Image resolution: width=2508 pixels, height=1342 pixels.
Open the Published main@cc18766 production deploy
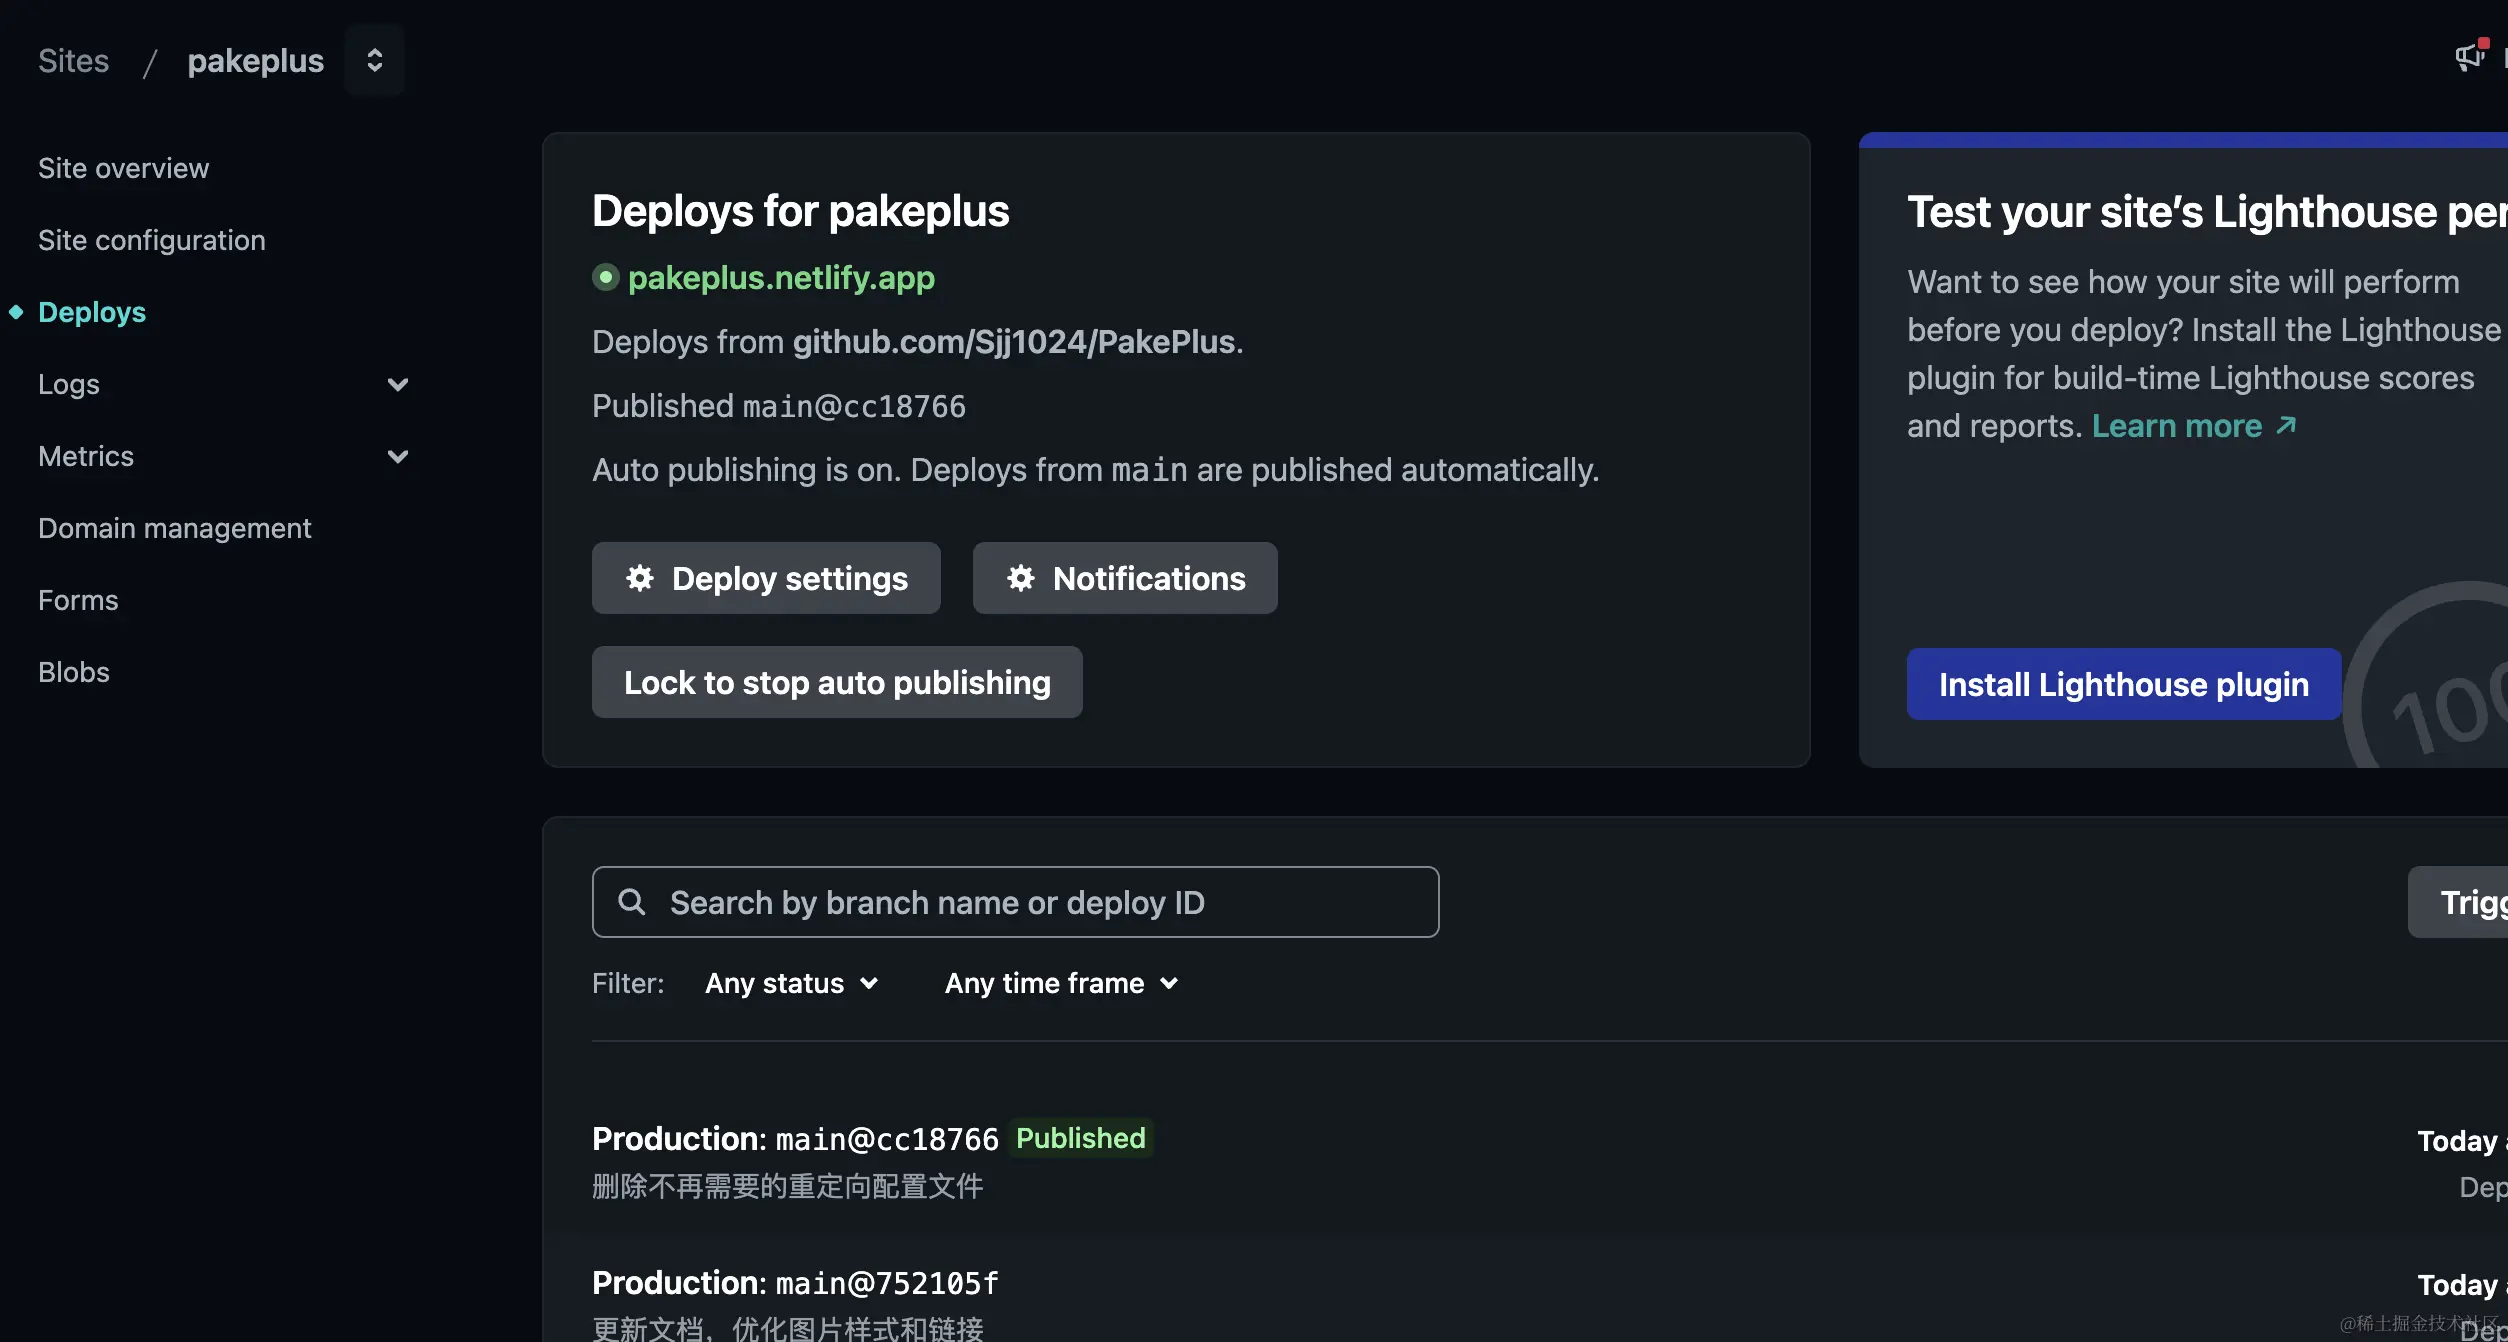point(794,1139)
